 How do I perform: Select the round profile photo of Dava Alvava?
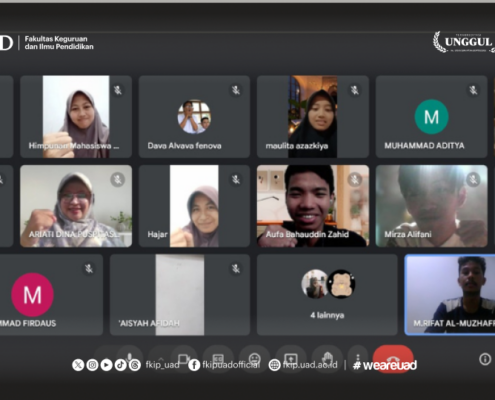point(194,117)
